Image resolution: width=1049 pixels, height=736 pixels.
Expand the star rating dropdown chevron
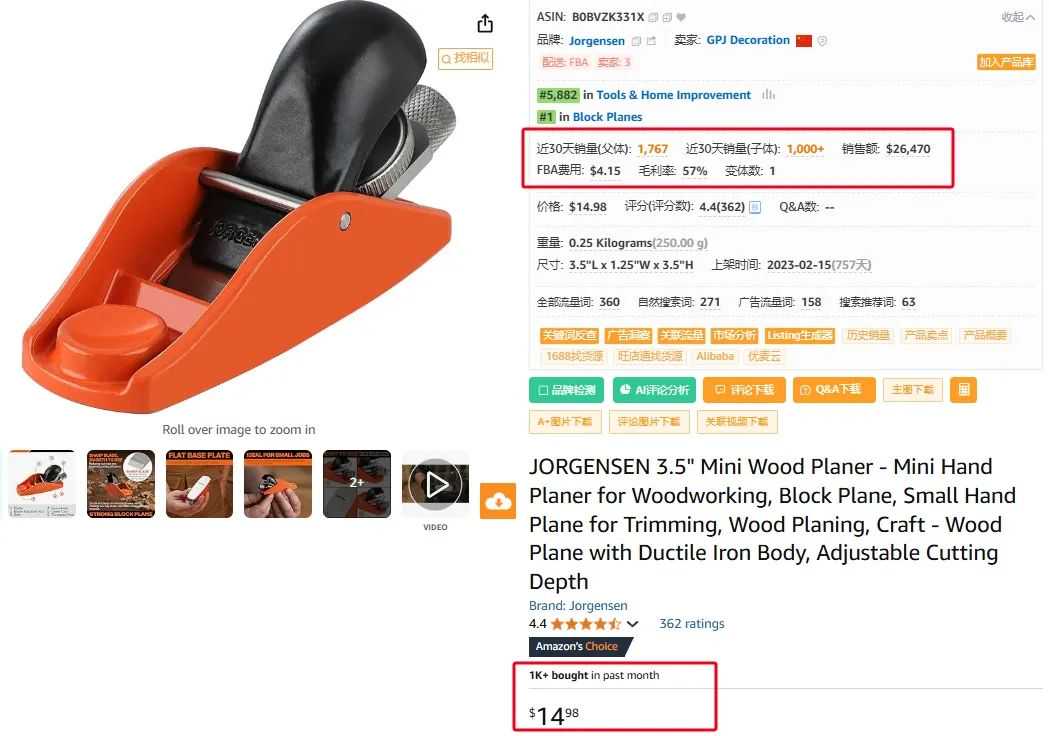click(x=632, y=624)
